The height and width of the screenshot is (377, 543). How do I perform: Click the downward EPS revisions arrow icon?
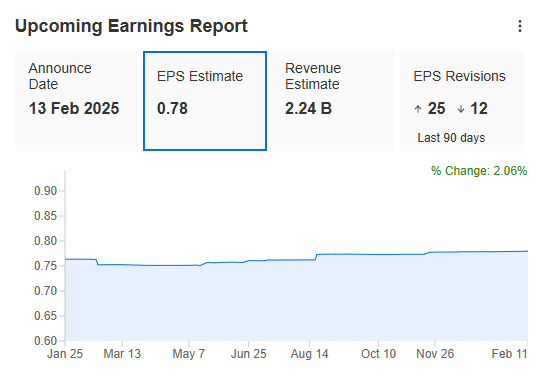click(x=461, y=109)
